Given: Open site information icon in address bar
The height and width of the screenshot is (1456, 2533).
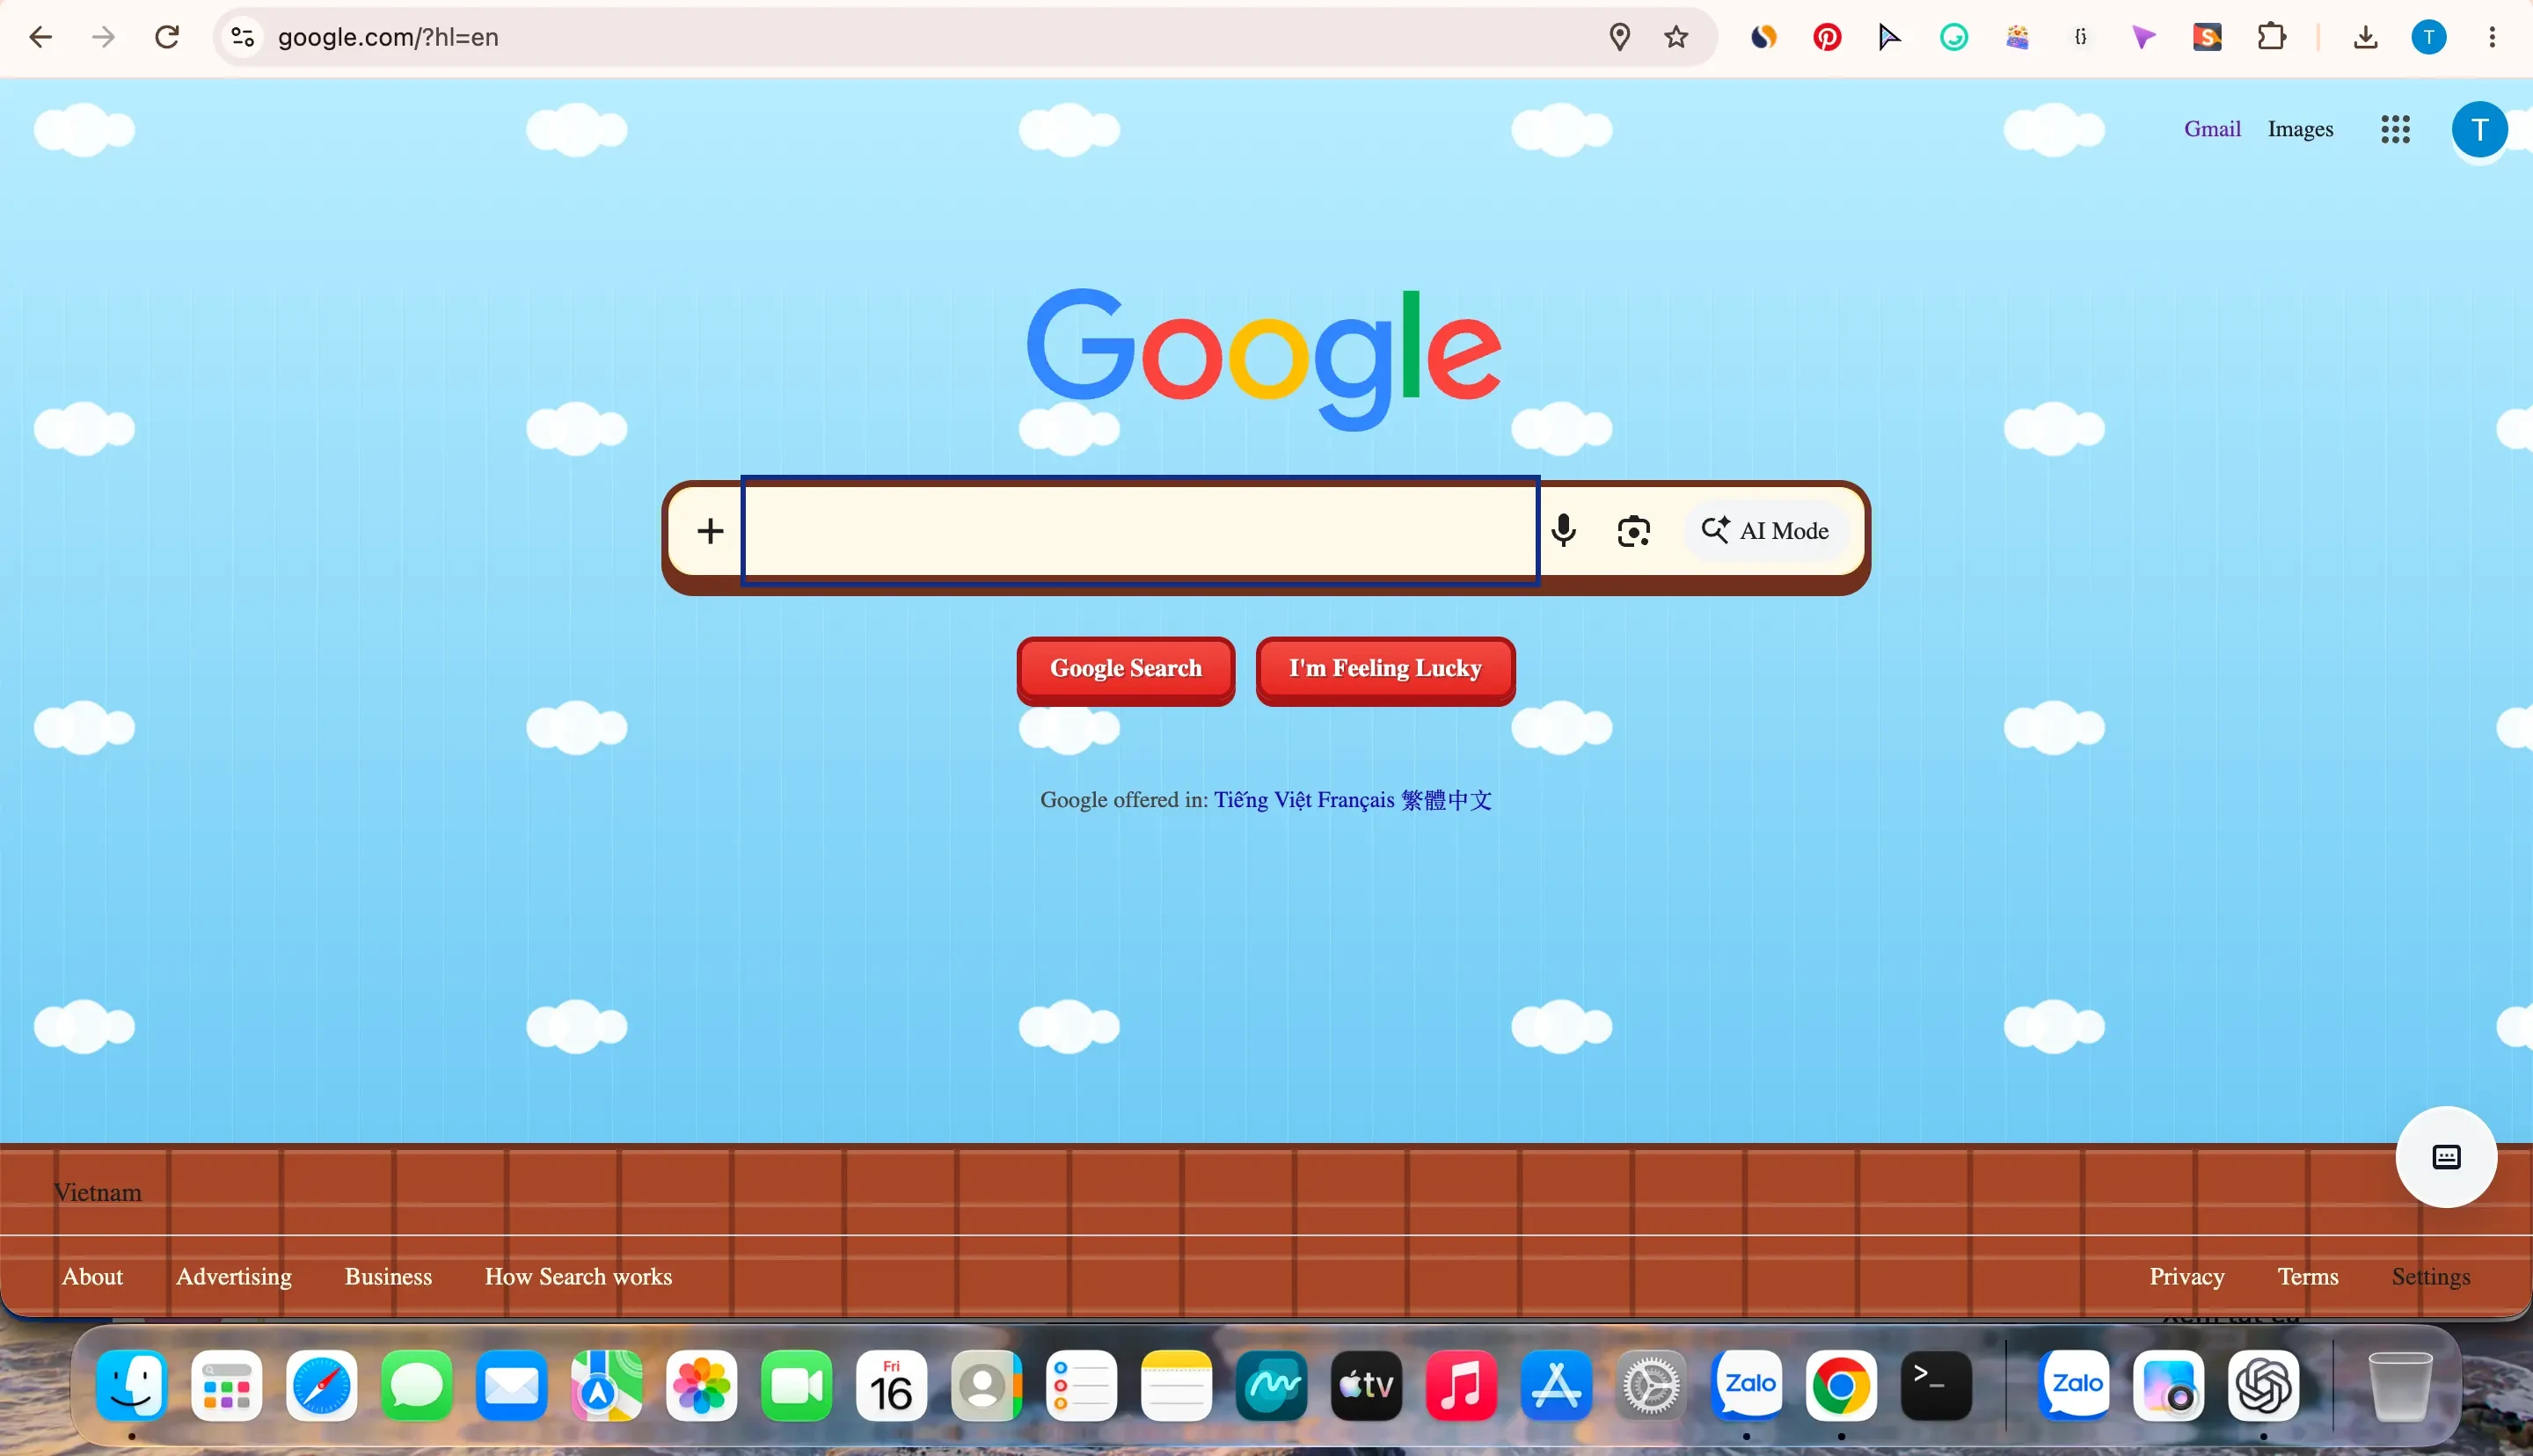Looking at the screenshot, I should pos(243,37).
